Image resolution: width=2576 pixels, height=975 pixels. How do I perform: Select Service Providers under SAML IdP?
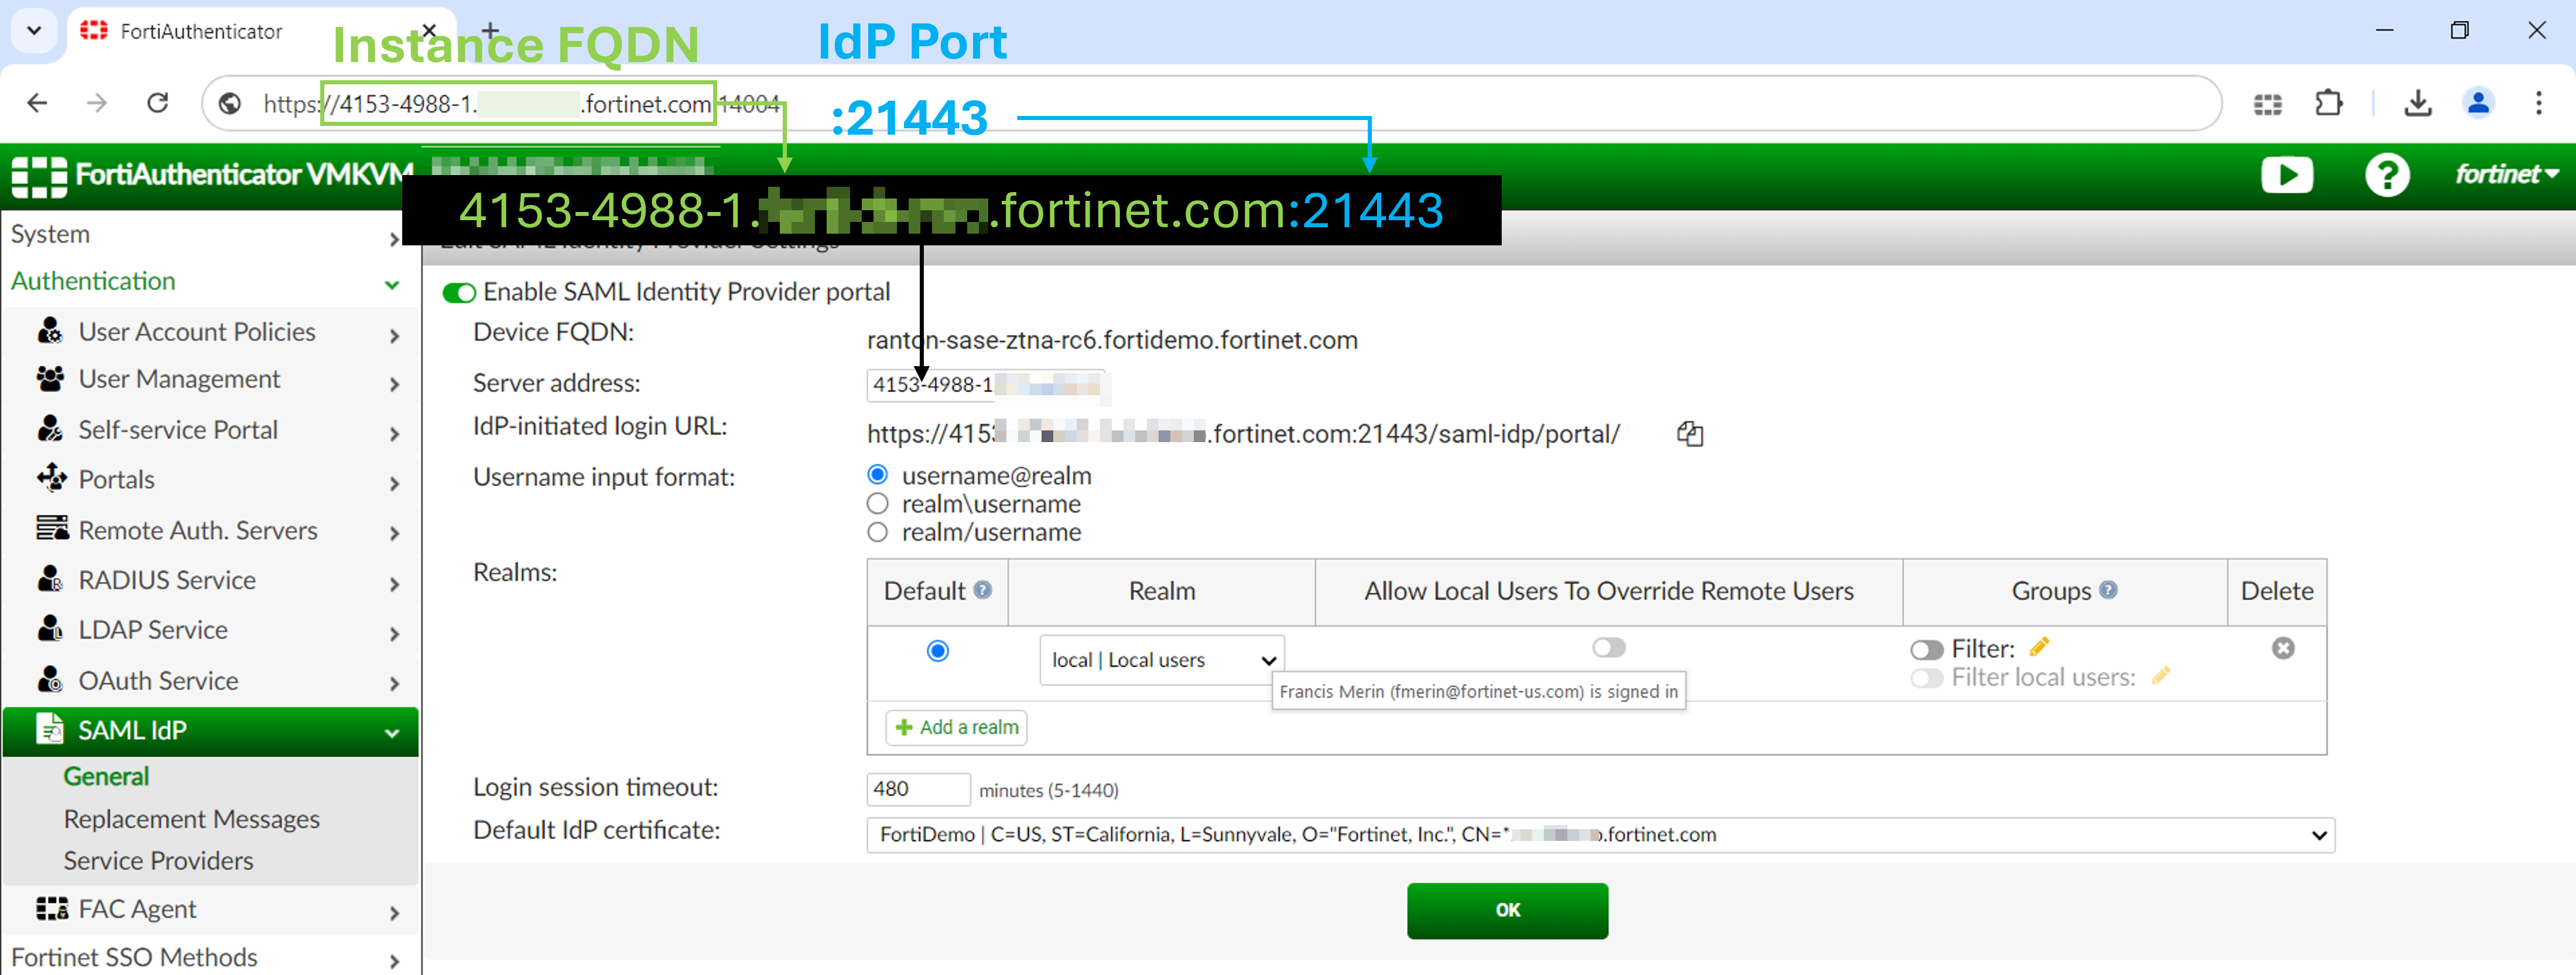(158, 860)
